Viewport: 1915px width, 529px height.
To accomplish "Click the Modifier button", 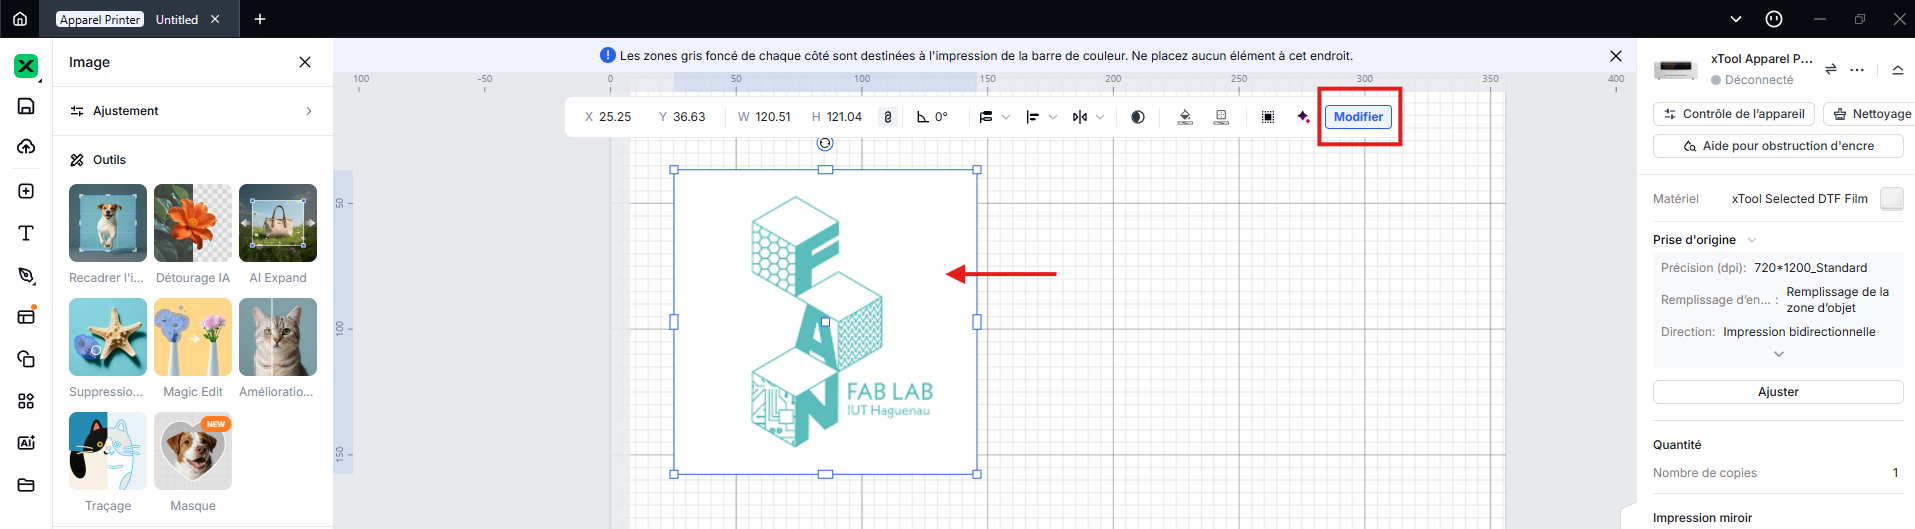I will 1358,117.
